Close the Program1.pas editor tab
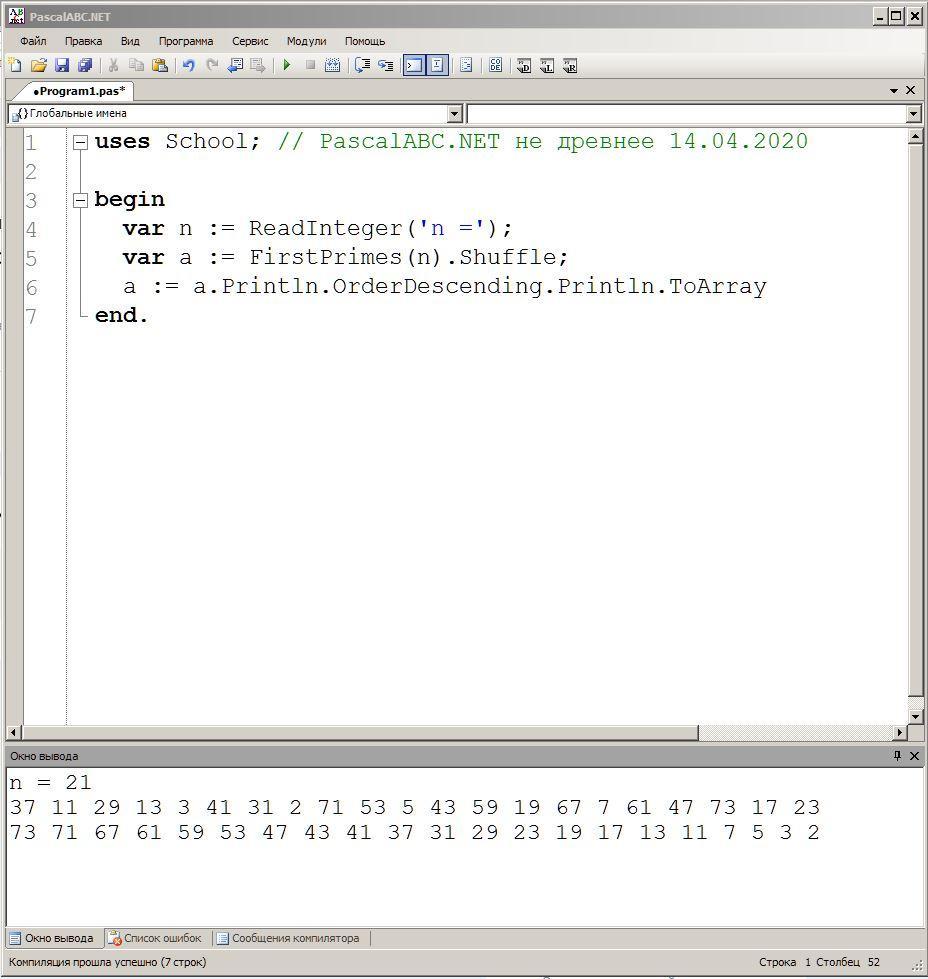Viewport: 928px width, 979px height. coord(911,91)
